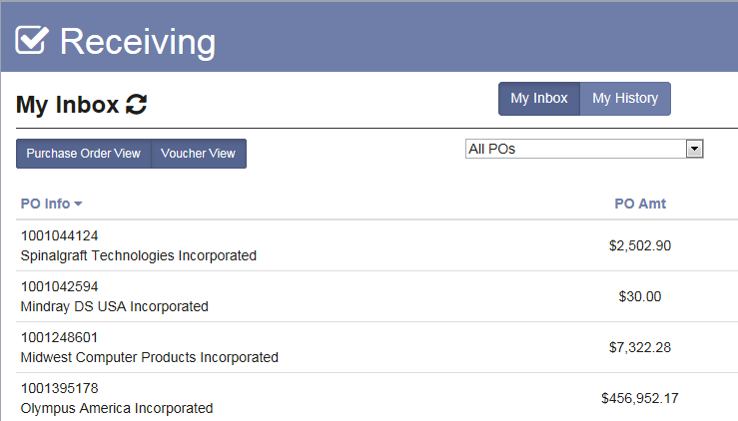Open PO 1001044124 Spinalgraft Technologies row
The image size is (738, 421).
click(x=377, y=245)
